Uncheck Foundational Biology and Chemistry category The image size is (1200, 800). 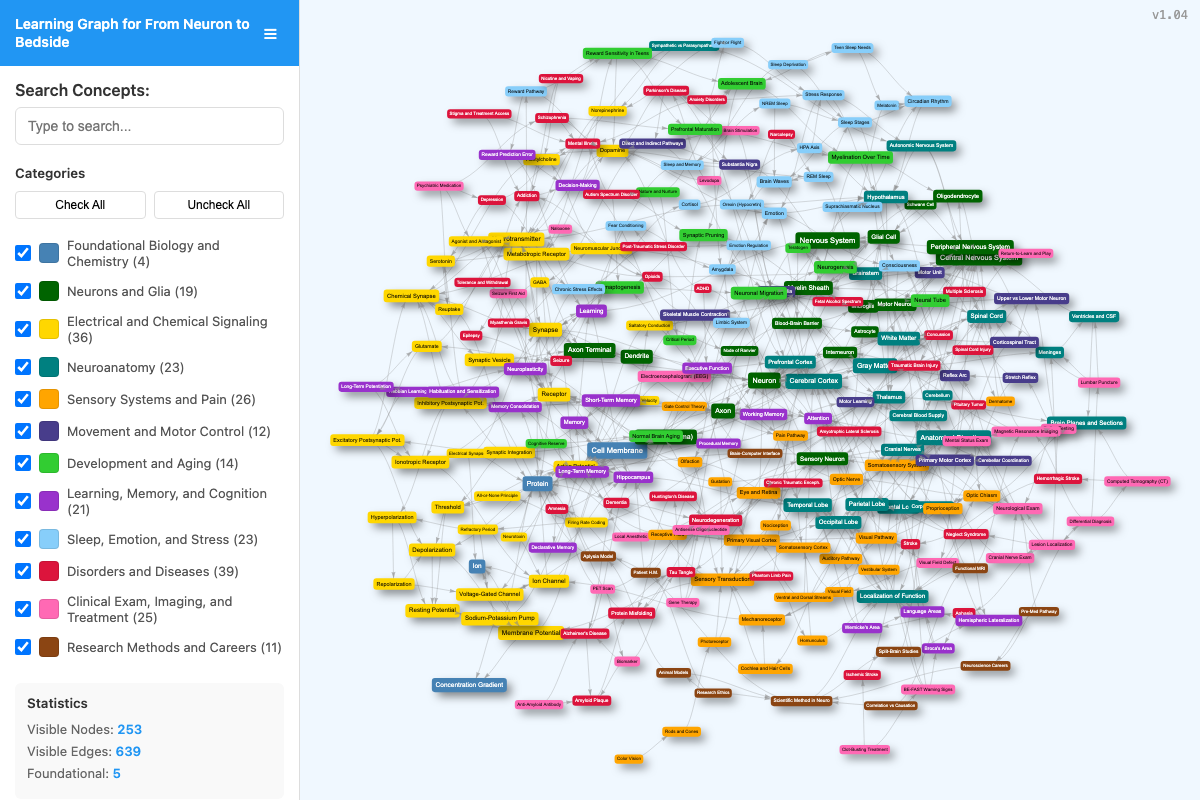(23, 253)
